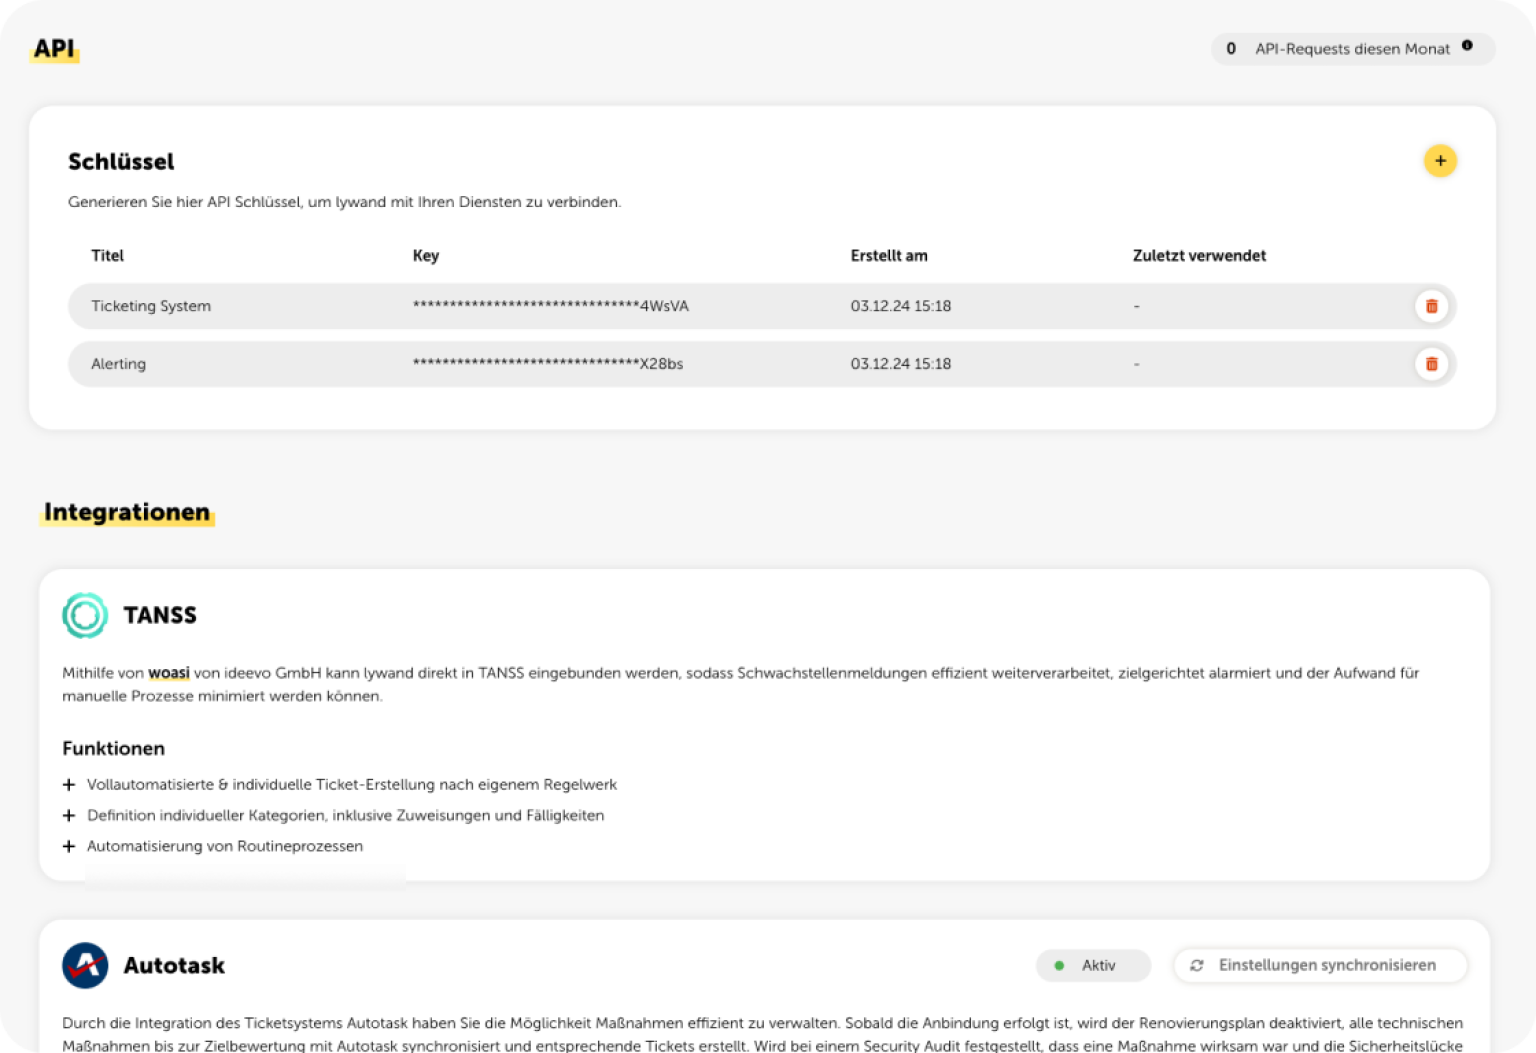Click the sync arrows icon in Einstellungen synchronisieren

coord(1196,965)
